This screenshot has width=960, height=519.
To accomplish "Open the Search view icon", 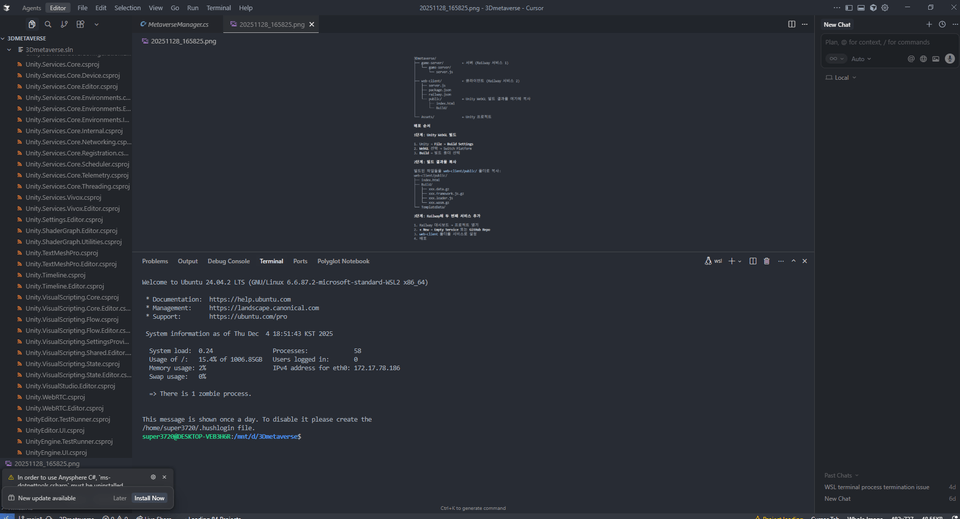I will pos(48,24).
